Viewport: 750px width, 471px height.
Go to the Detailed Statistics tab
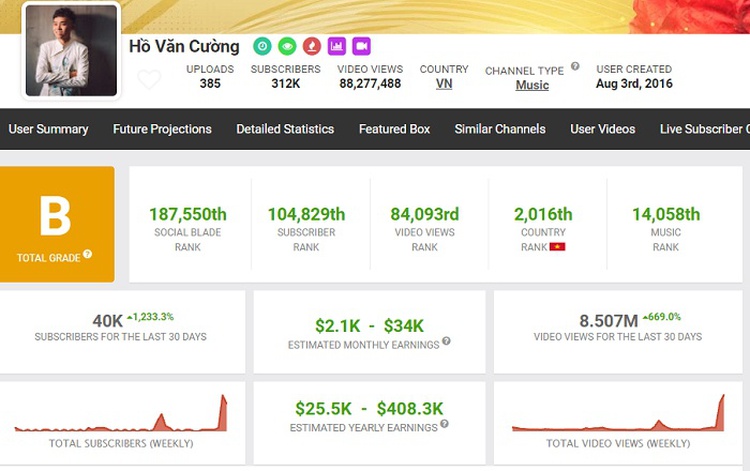coord(285,129)
